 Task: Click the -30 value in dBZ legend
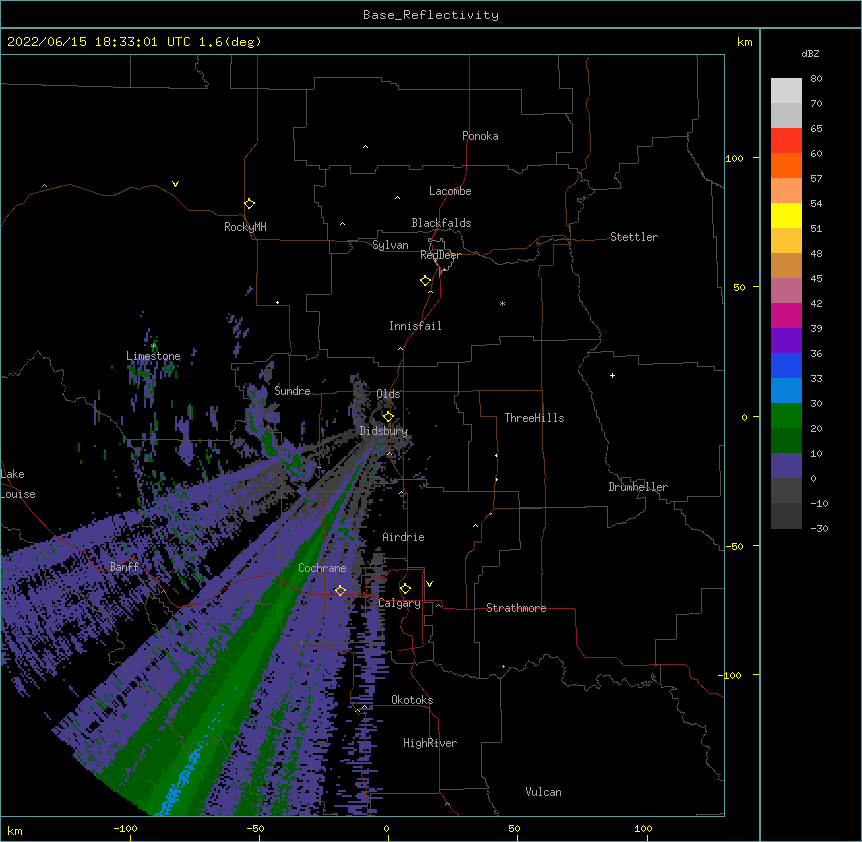819,529
